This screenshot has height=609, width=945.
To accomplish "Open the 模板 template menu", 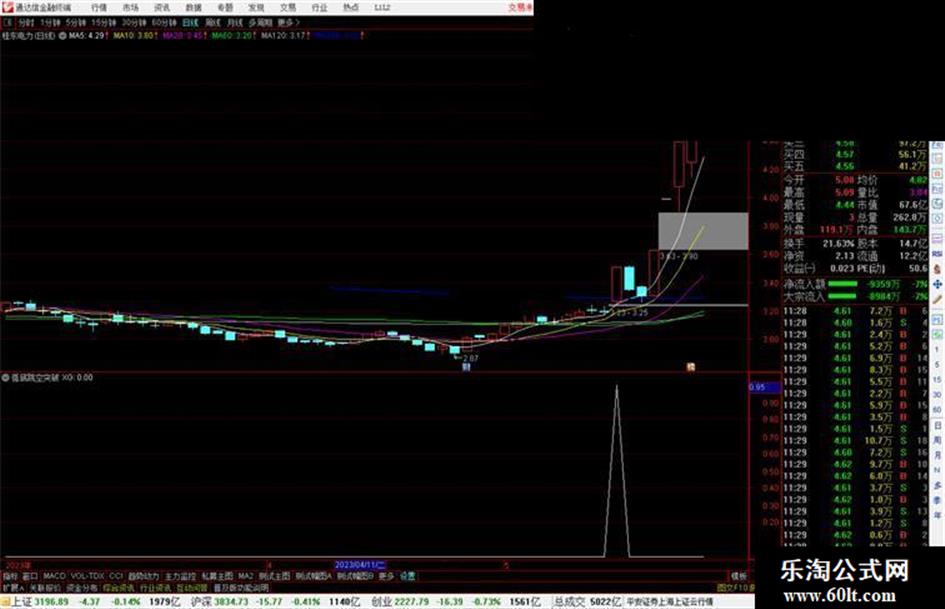I will tap(739, 576).
